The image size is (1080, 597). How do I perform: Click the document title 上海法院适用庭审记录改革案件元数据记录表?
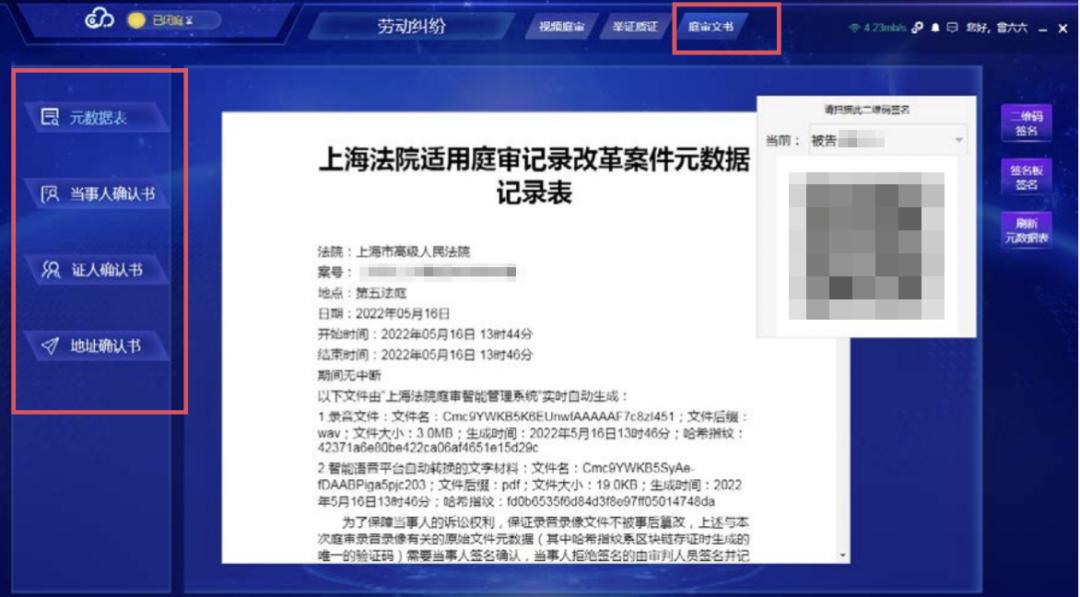pos(534,176)
